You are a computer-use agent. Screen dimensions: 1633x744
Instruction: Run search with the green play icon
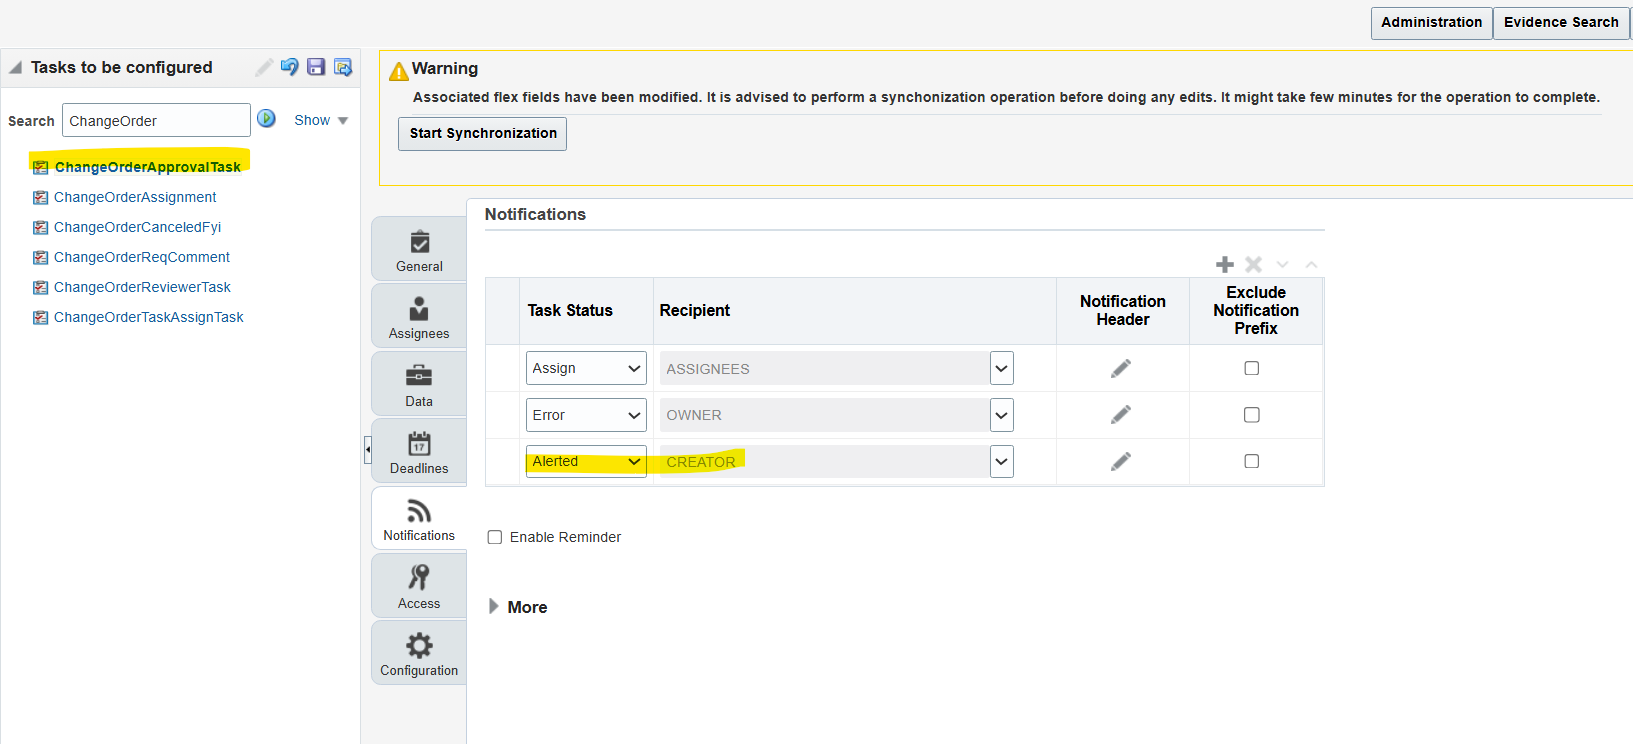coord(266,119)
